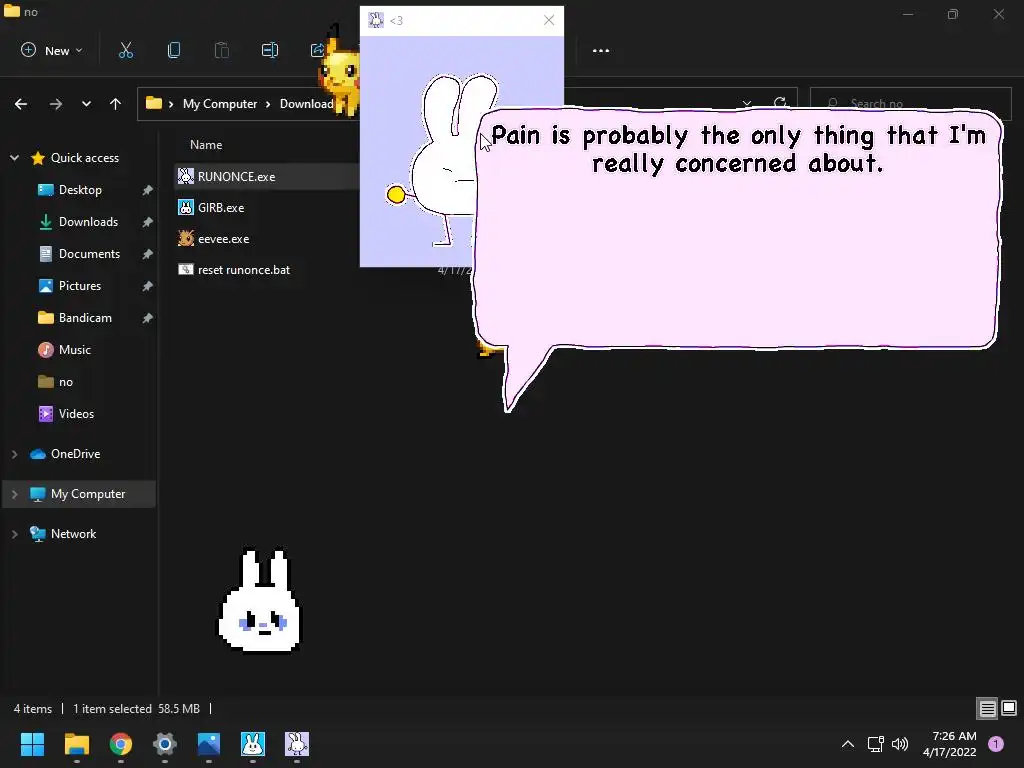Open Photos app in taskbar
This screenshot has height=768, width=1024.
tap(209, 744)
